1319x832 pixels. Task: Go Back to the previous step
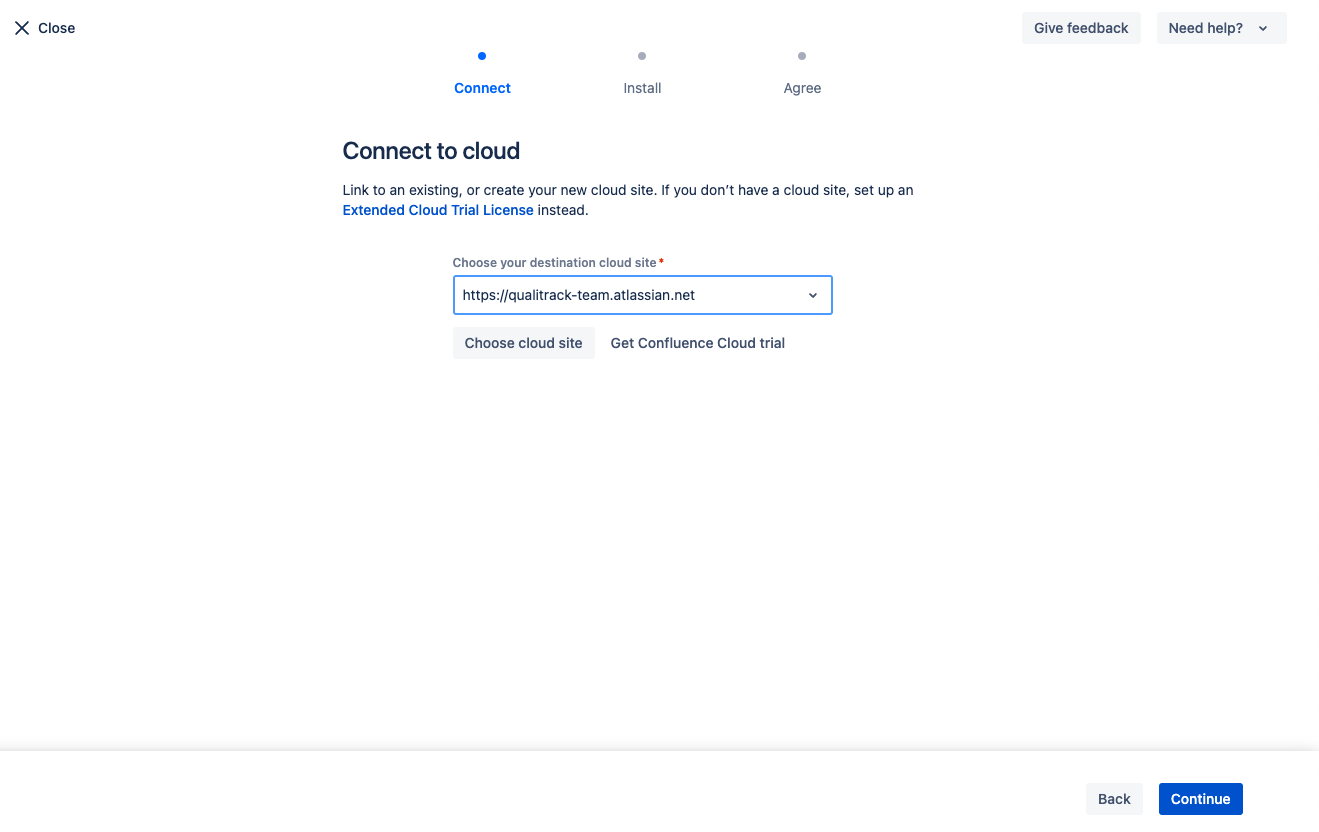(x=1113, y=799)
